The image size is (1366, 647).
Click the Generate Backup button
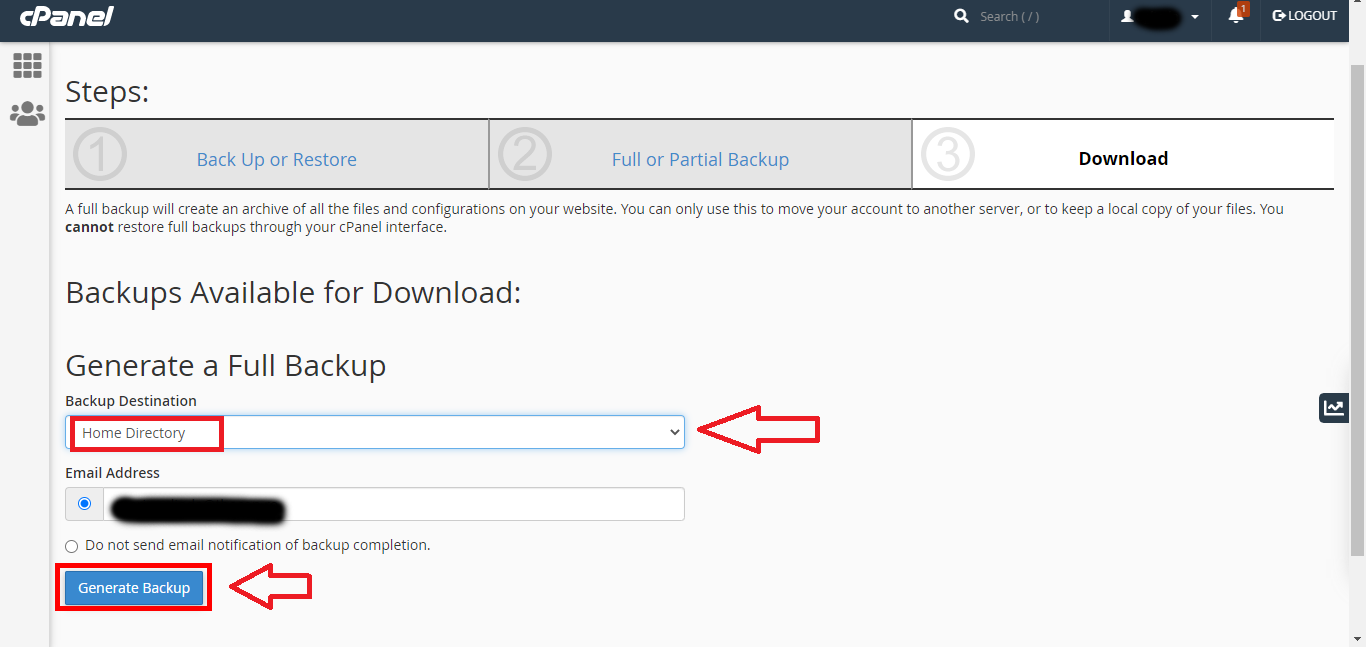click(134, 588)
